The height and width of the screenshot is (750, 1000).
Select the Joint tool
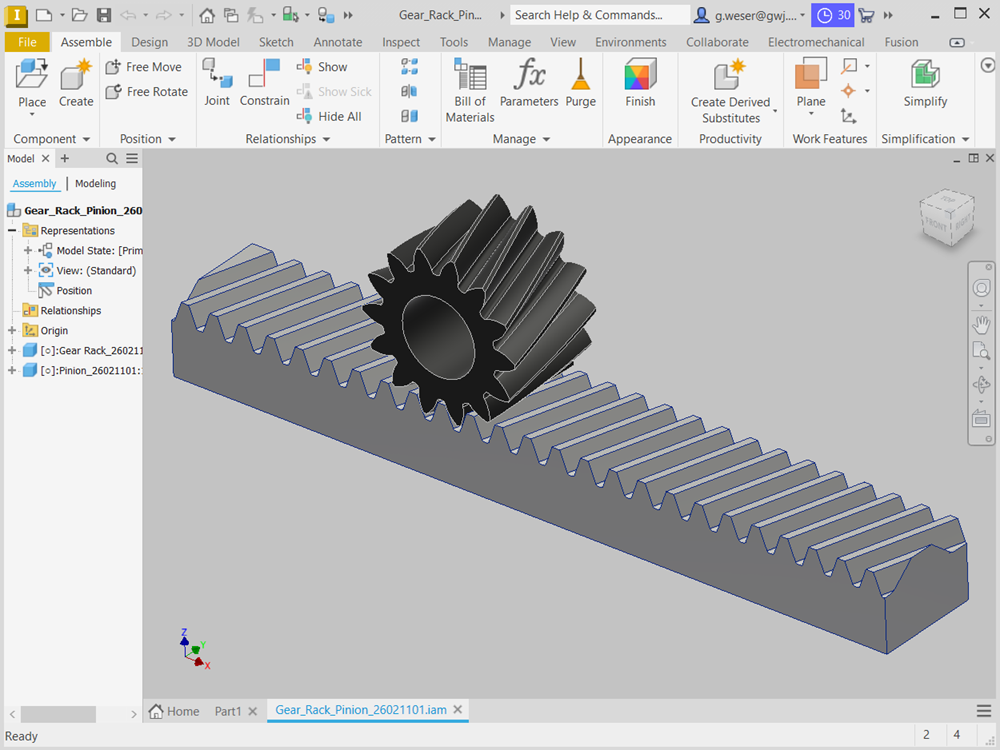216,76
